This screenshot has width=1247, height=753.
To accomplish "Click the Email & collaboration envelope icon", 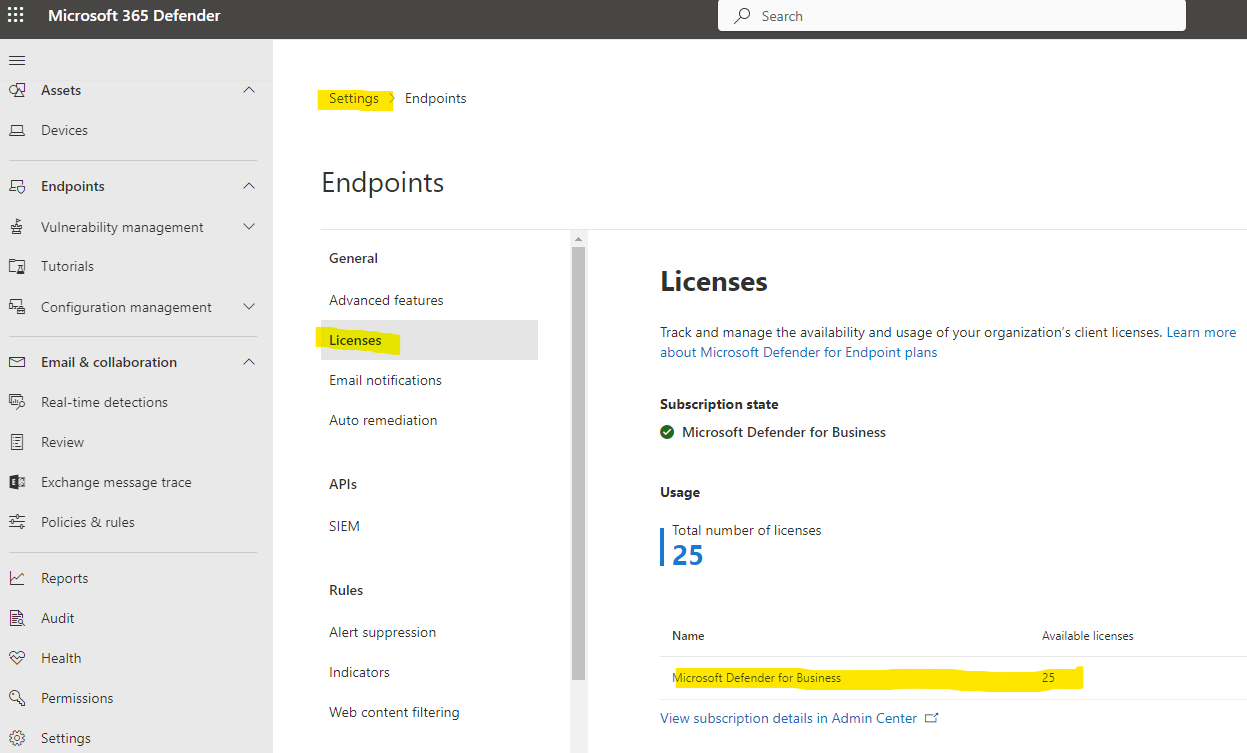I will pyautogui.click(x=17, y=362).
